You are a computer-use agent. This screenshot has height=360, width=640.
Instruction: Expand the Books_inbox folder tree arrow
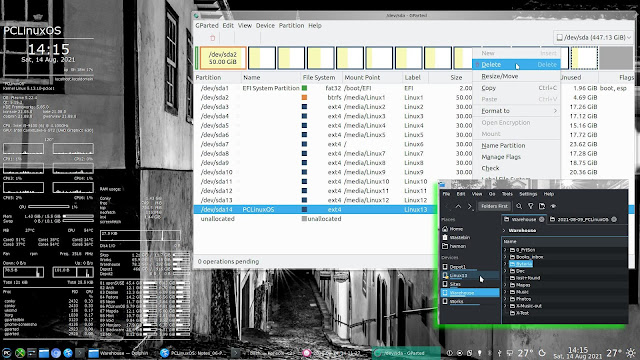pyautogui.click(x=505, y=257)
